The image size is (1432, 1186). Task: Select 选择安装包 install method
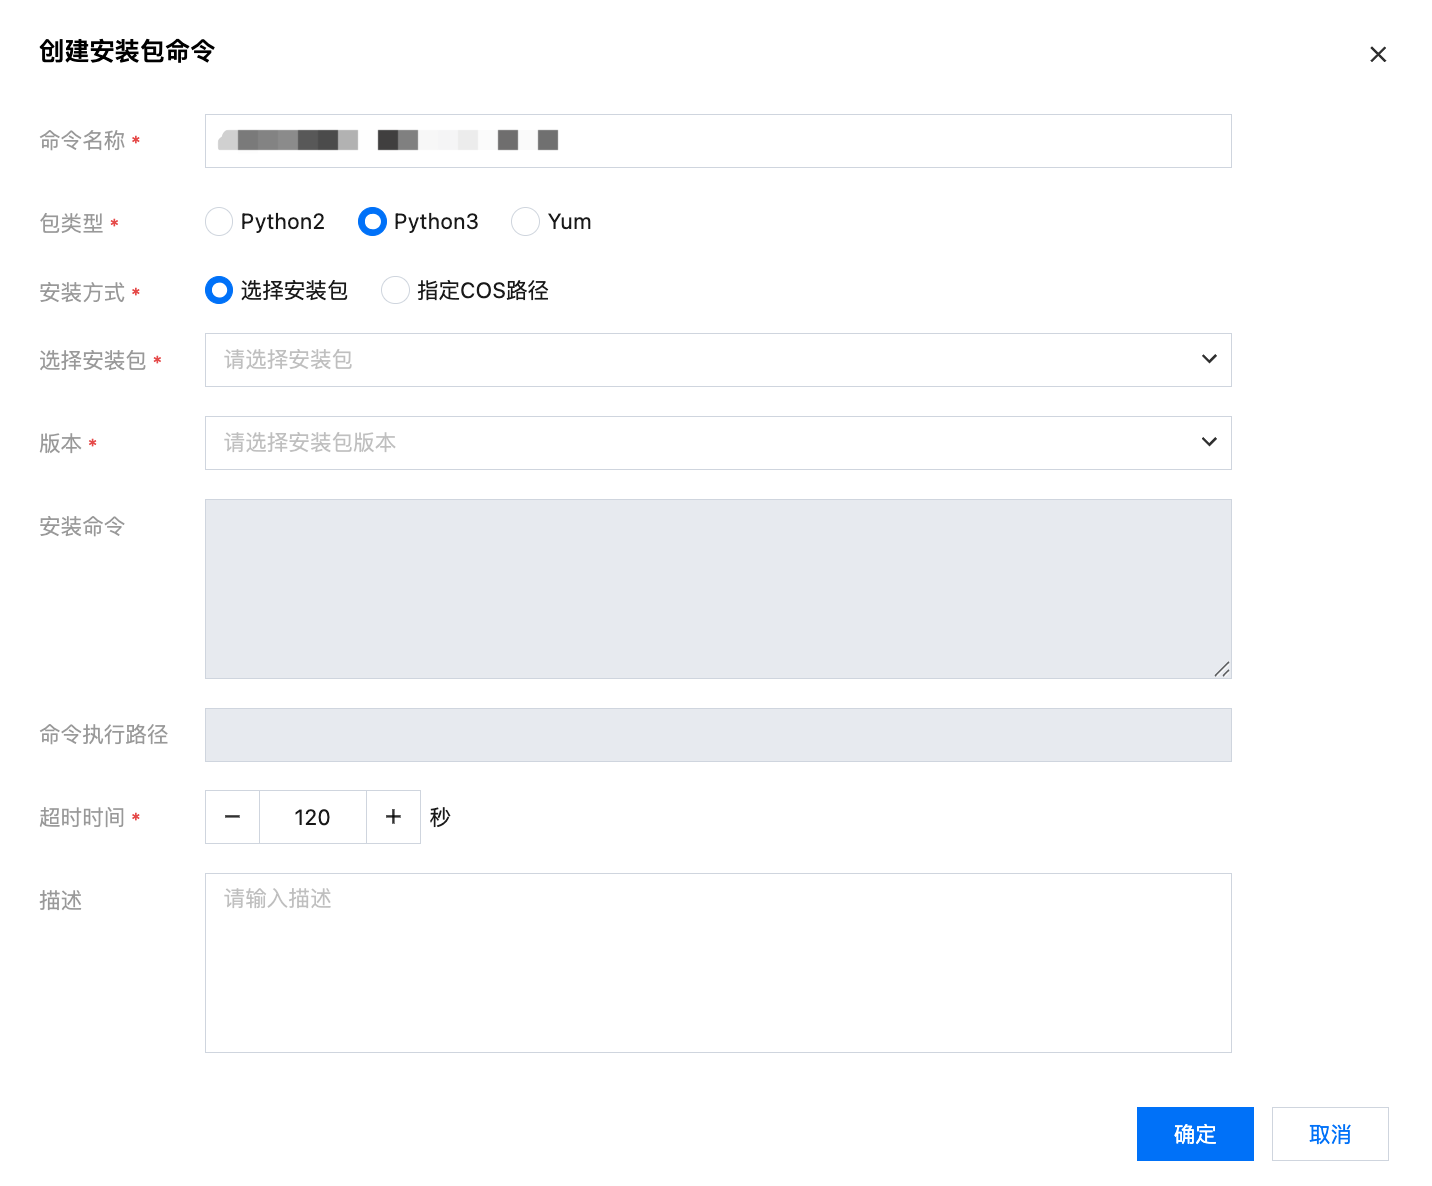pyautogui.click(x=219, y=291)
